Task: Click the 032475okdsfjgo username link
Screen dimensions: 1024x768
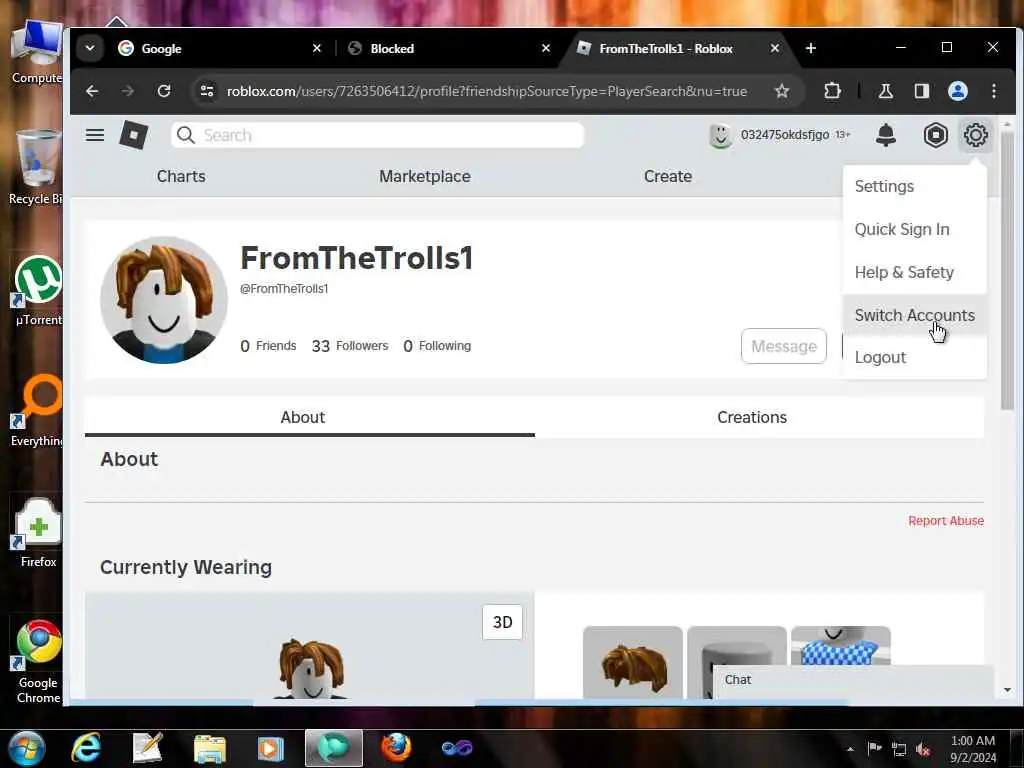Action: (x=784, y=135)
